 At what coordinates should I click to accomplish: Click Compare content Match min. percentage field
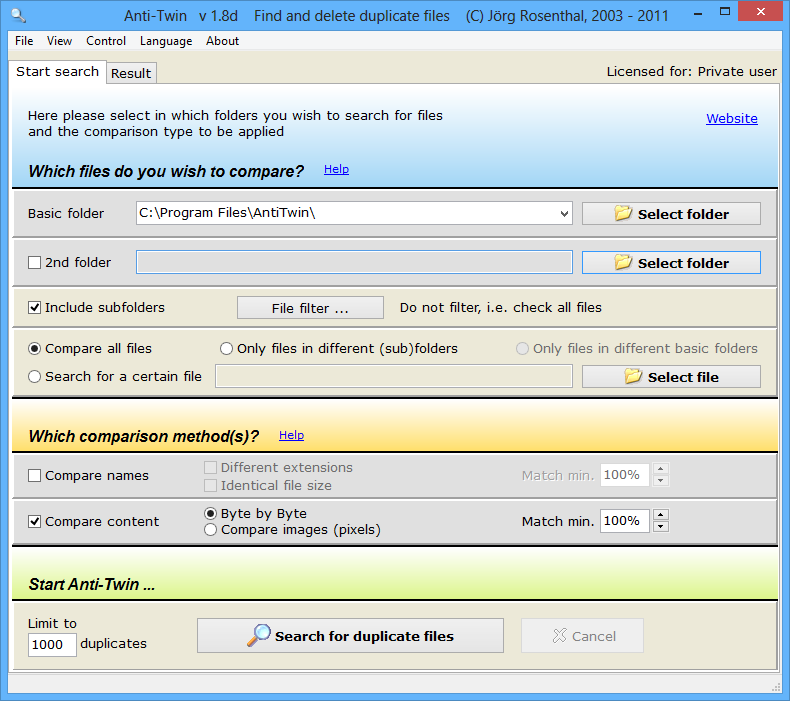point(625,521)
